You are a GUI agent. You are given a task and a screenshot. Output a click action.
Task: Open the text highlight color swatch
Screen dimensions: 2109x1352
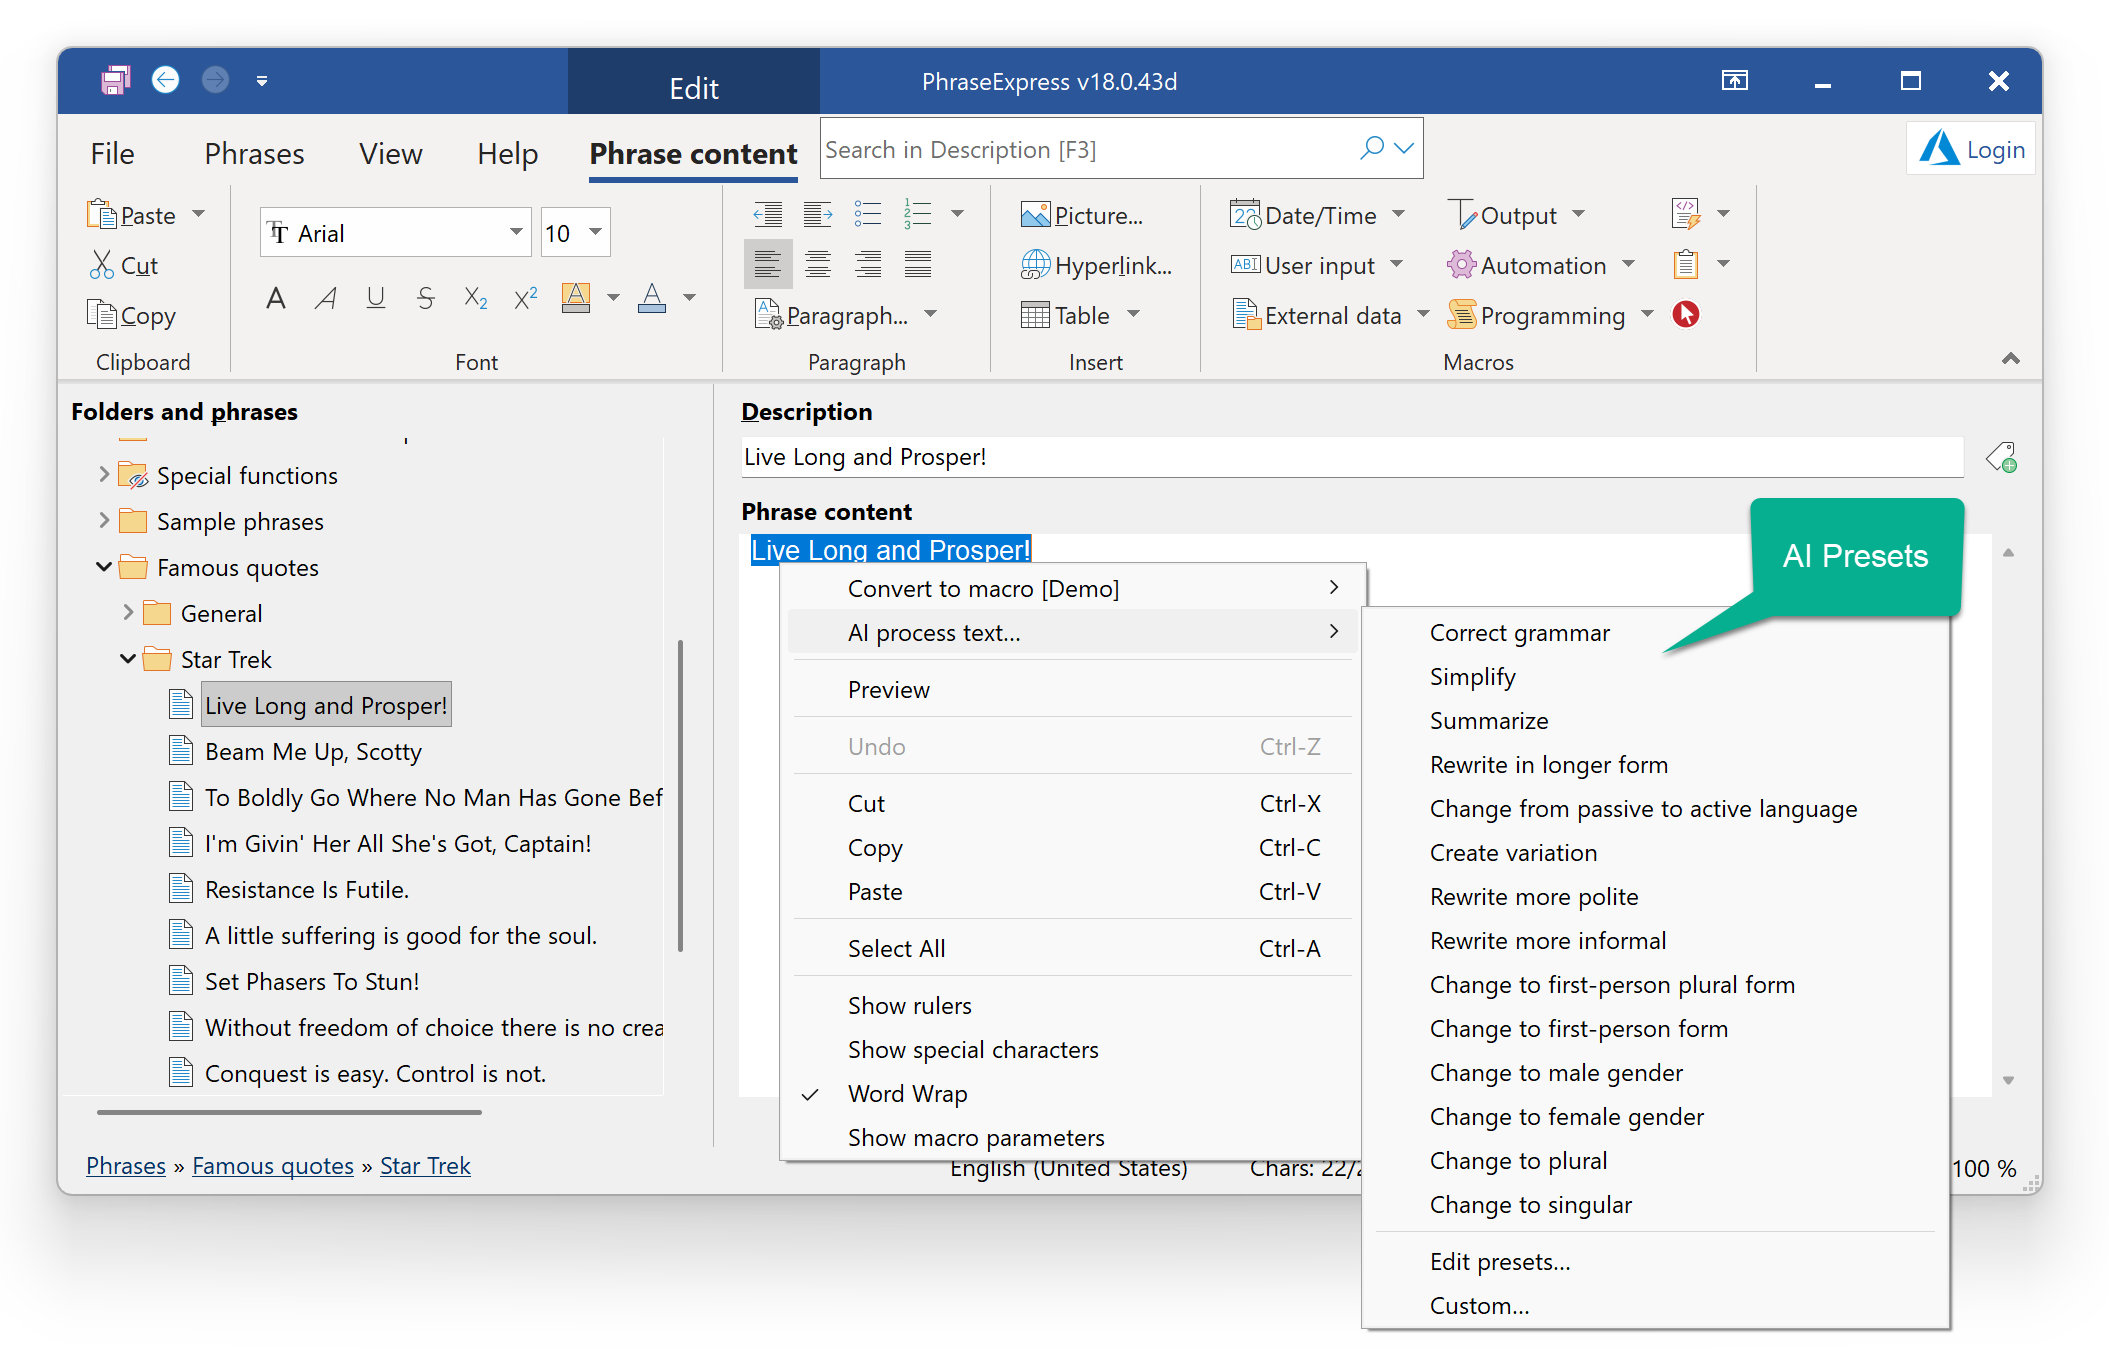pyautogui.click(x=576, y=298)
